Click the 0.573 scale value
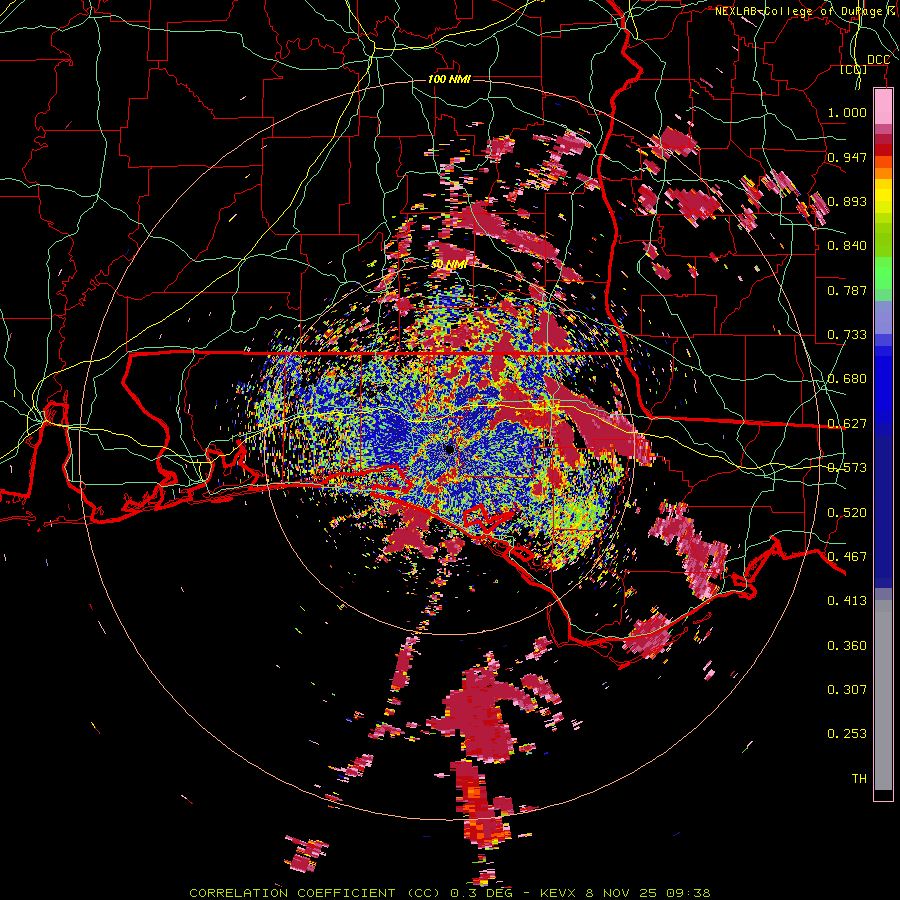 tap(847, 468)
